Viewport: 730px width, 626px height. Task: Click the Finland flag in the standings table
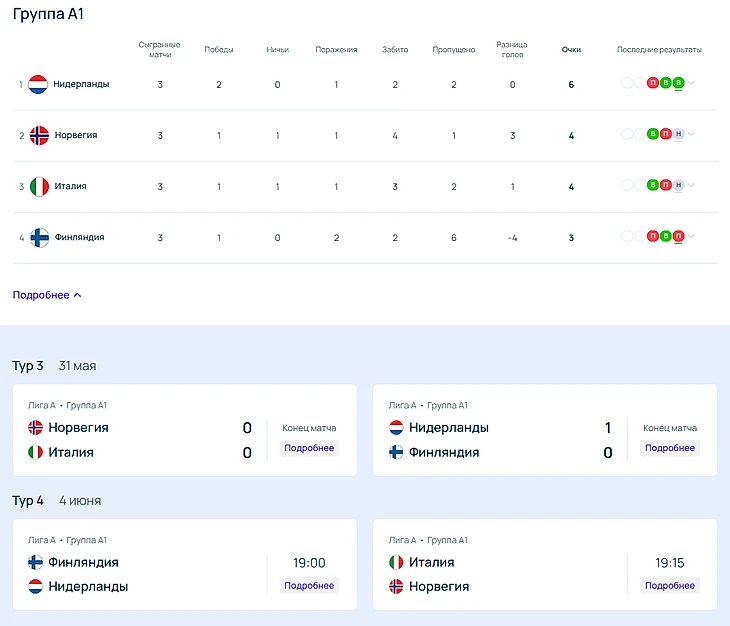coord(39,237)
